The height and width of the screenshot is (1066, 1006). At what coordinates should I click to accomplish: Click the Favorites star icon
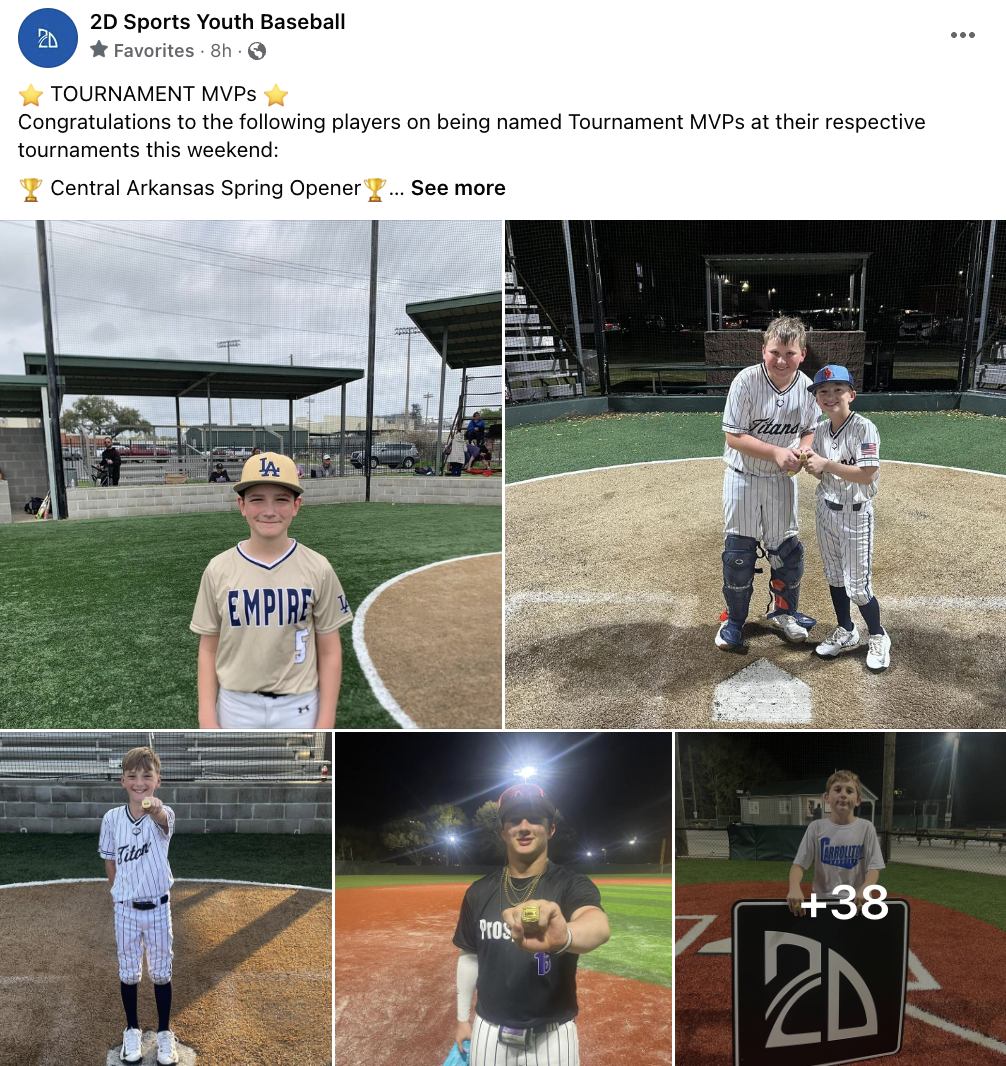[99, 50]
